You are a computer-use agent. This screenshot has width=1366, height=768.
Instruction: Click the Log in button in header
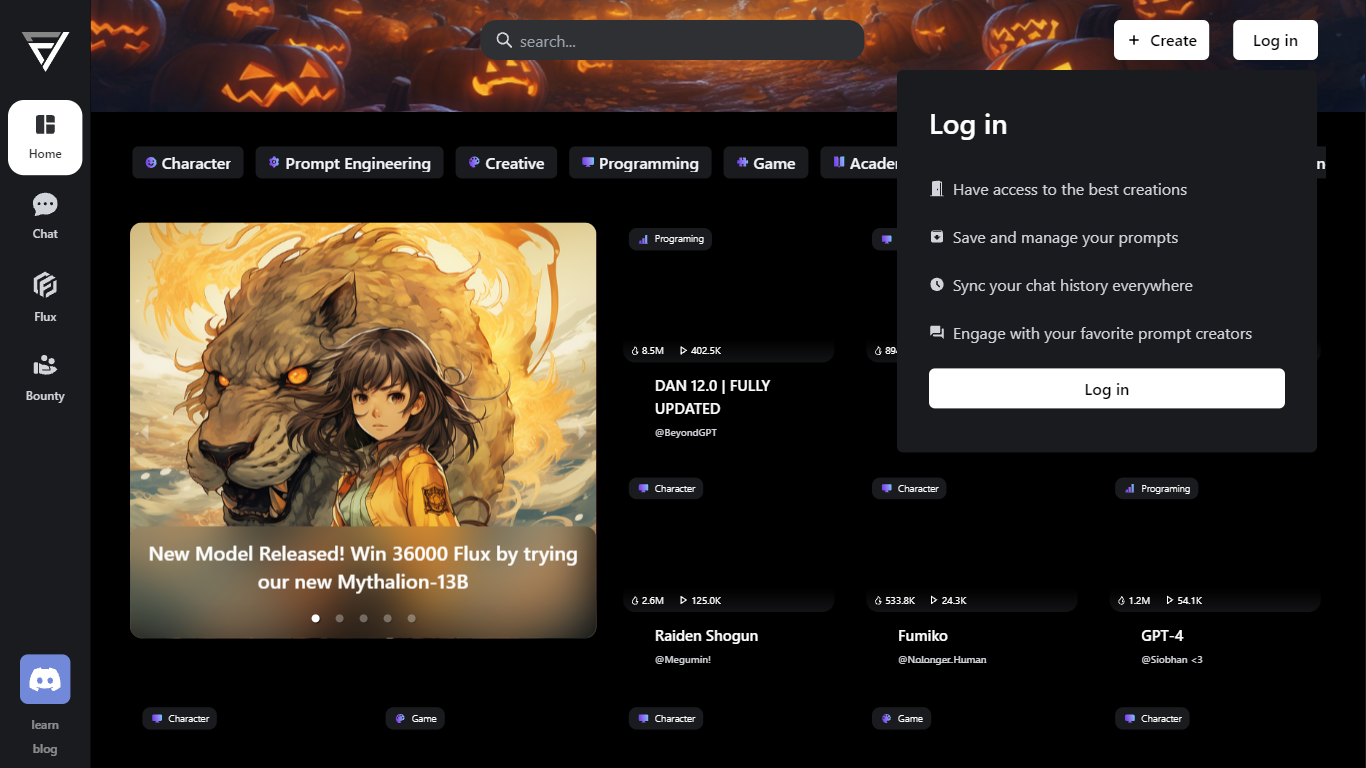point(1275,40)
